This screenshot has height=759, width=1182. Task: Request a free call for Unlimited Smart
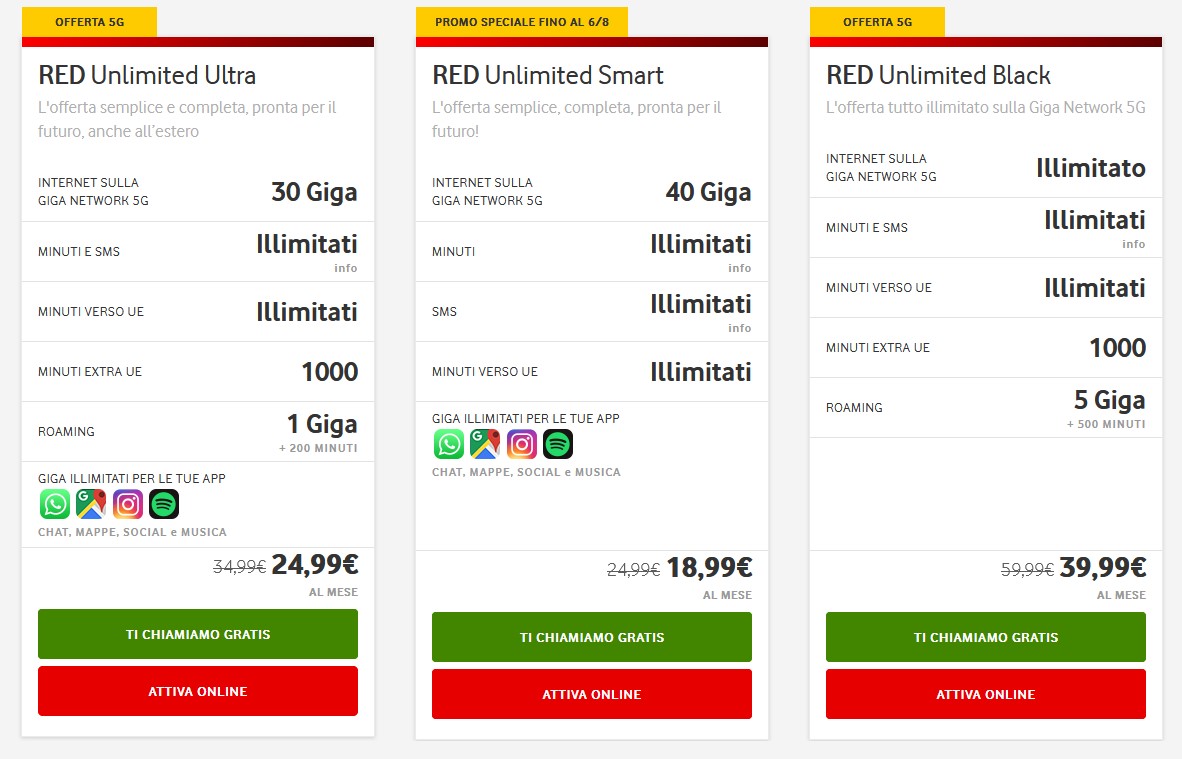pyautogui.click(x=592, y=637)
